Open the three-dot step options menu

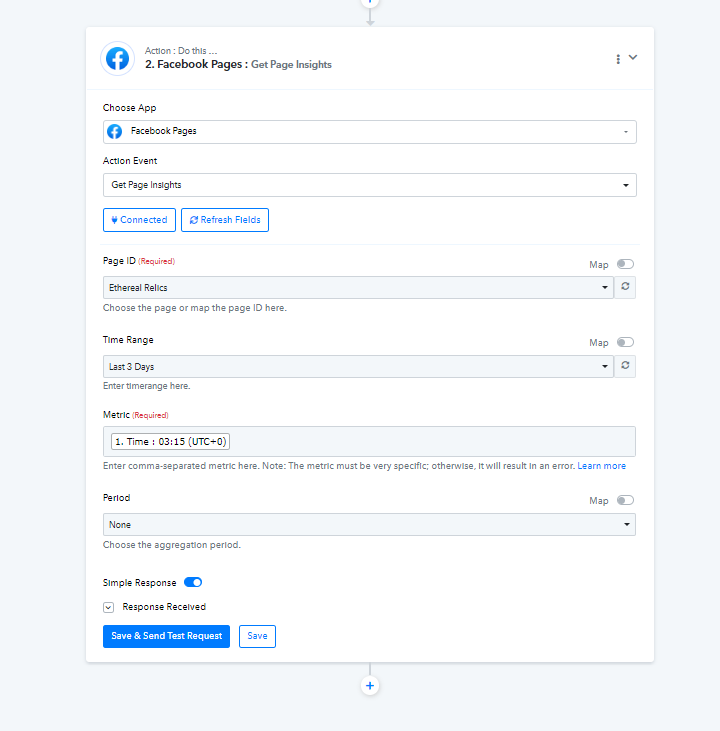[618, 59]
